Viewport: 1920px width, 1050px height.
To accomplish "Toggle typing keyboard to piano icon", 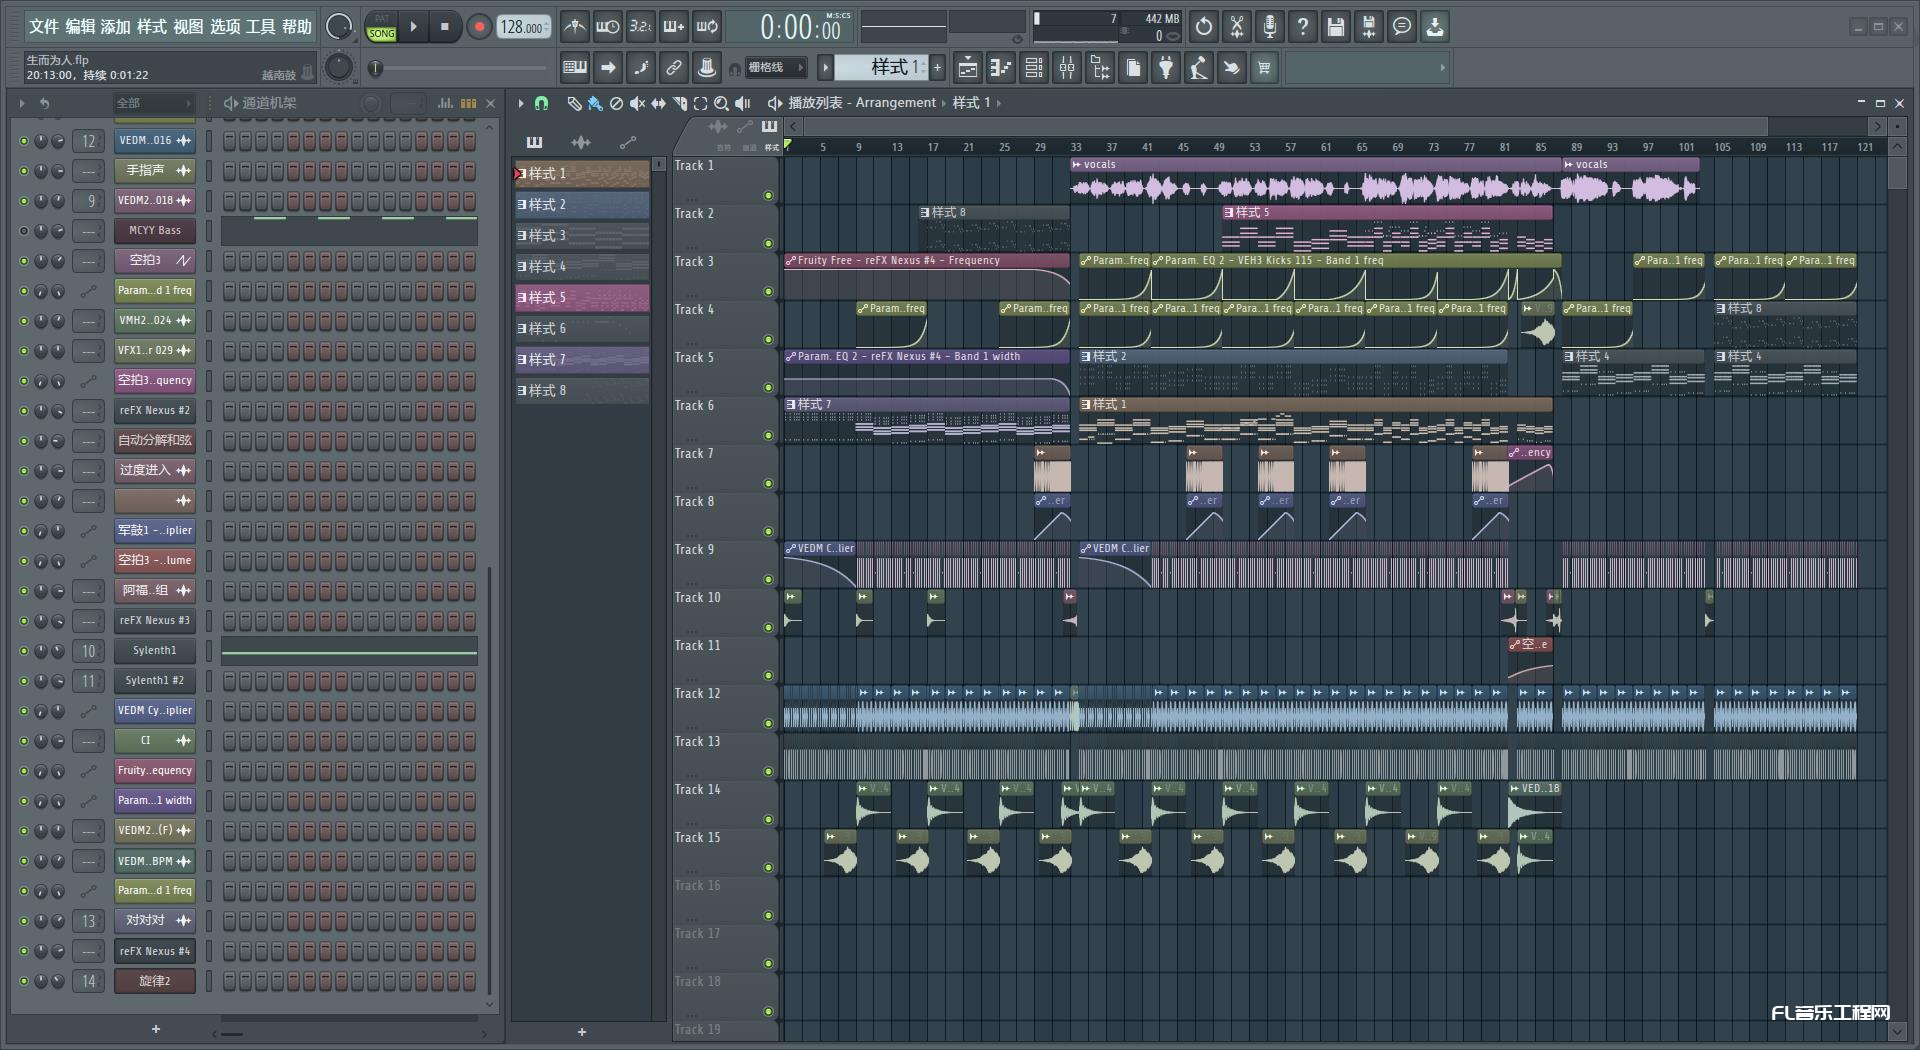I will [x=575, y=68].
